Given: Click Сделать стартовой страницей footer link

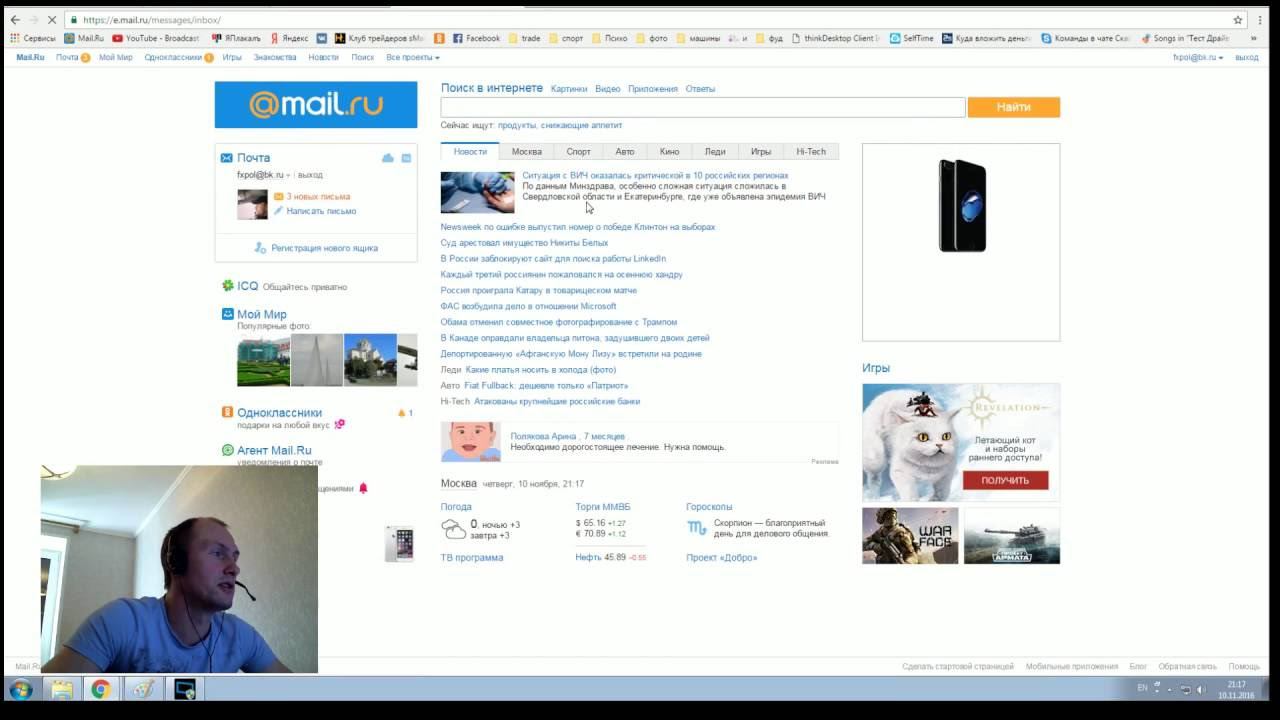Looking at the screenshot, I should click(957, 666).
